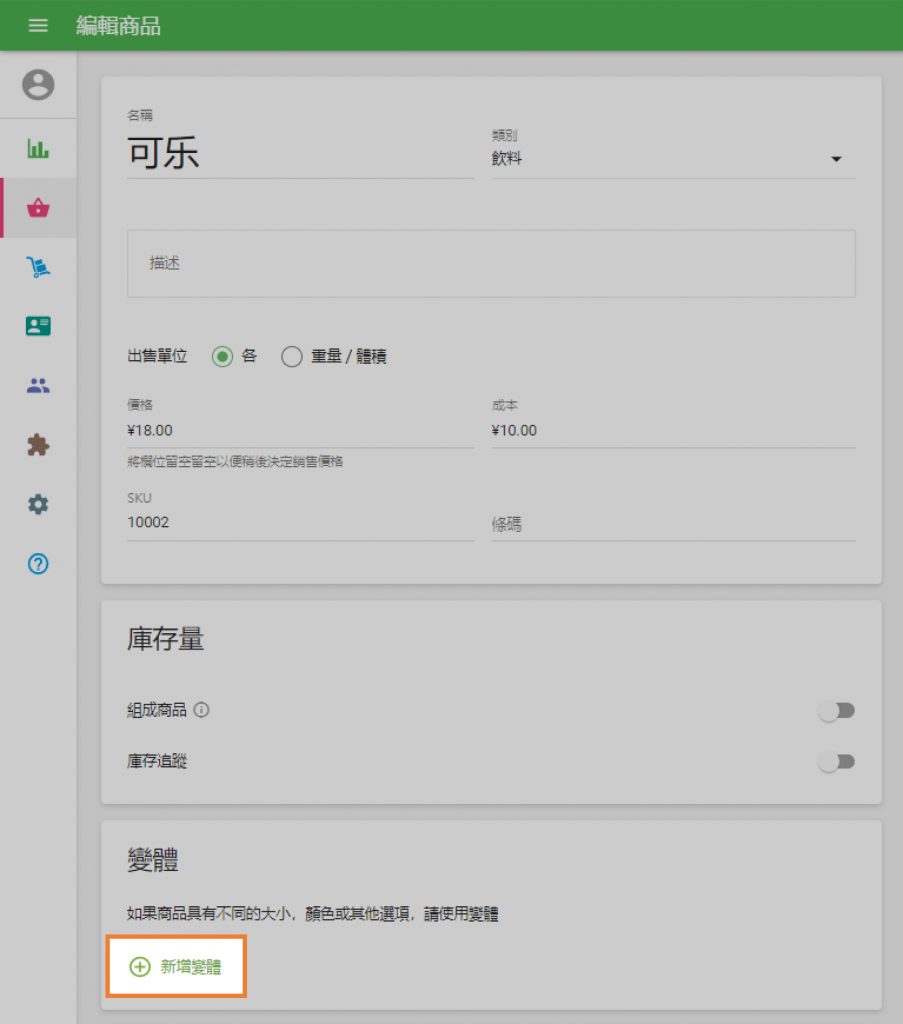Select the 重量 / 體積 radio button
Image resolution: width=903 pixels, height=1024 pixels.
click(291, 356)
